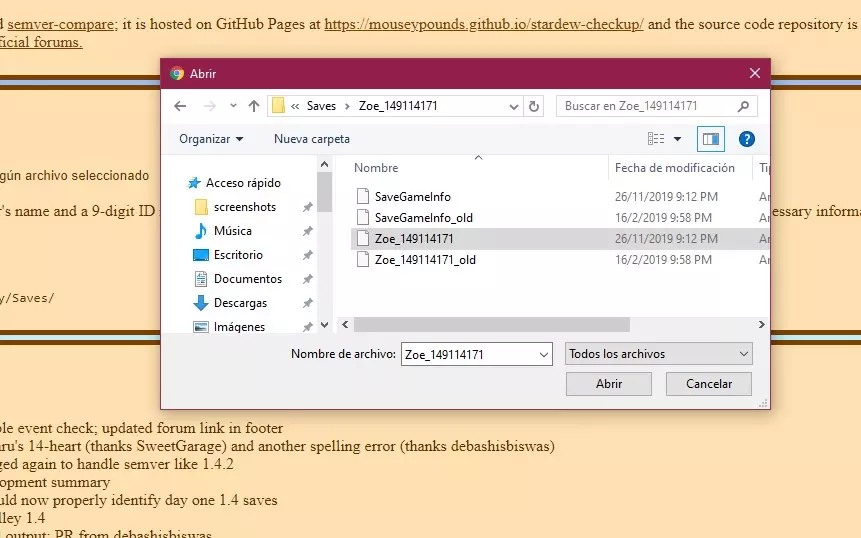Image resolution: width=861 pixels, height=538 pixels.
Task: Click the pin icon next to Documentos
Action: [x=308, y=279]
